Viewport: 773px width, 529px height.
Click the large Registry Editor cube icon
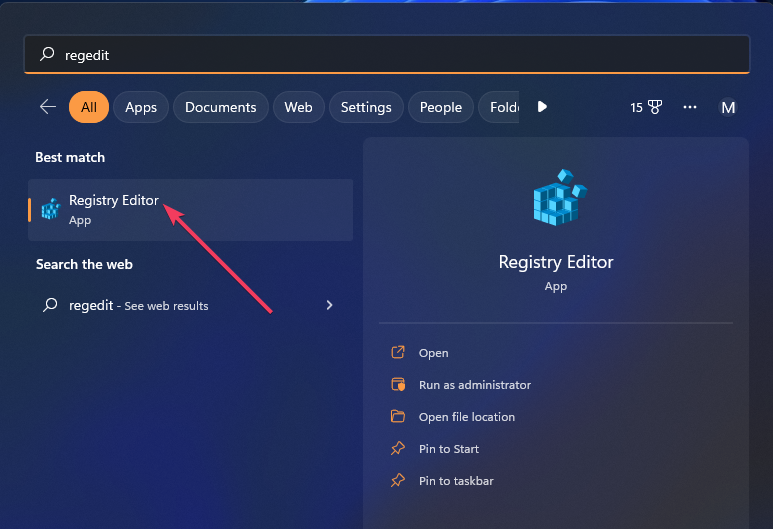[560, 198]
